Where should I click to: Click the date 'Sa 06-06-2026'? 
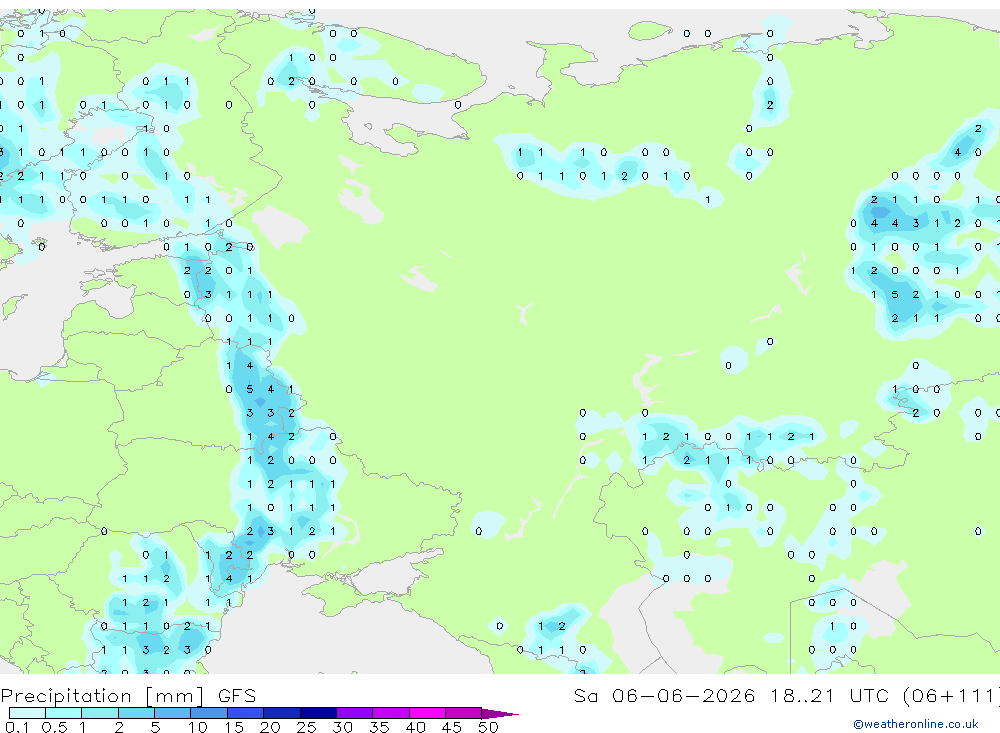[x=664, y=696]
